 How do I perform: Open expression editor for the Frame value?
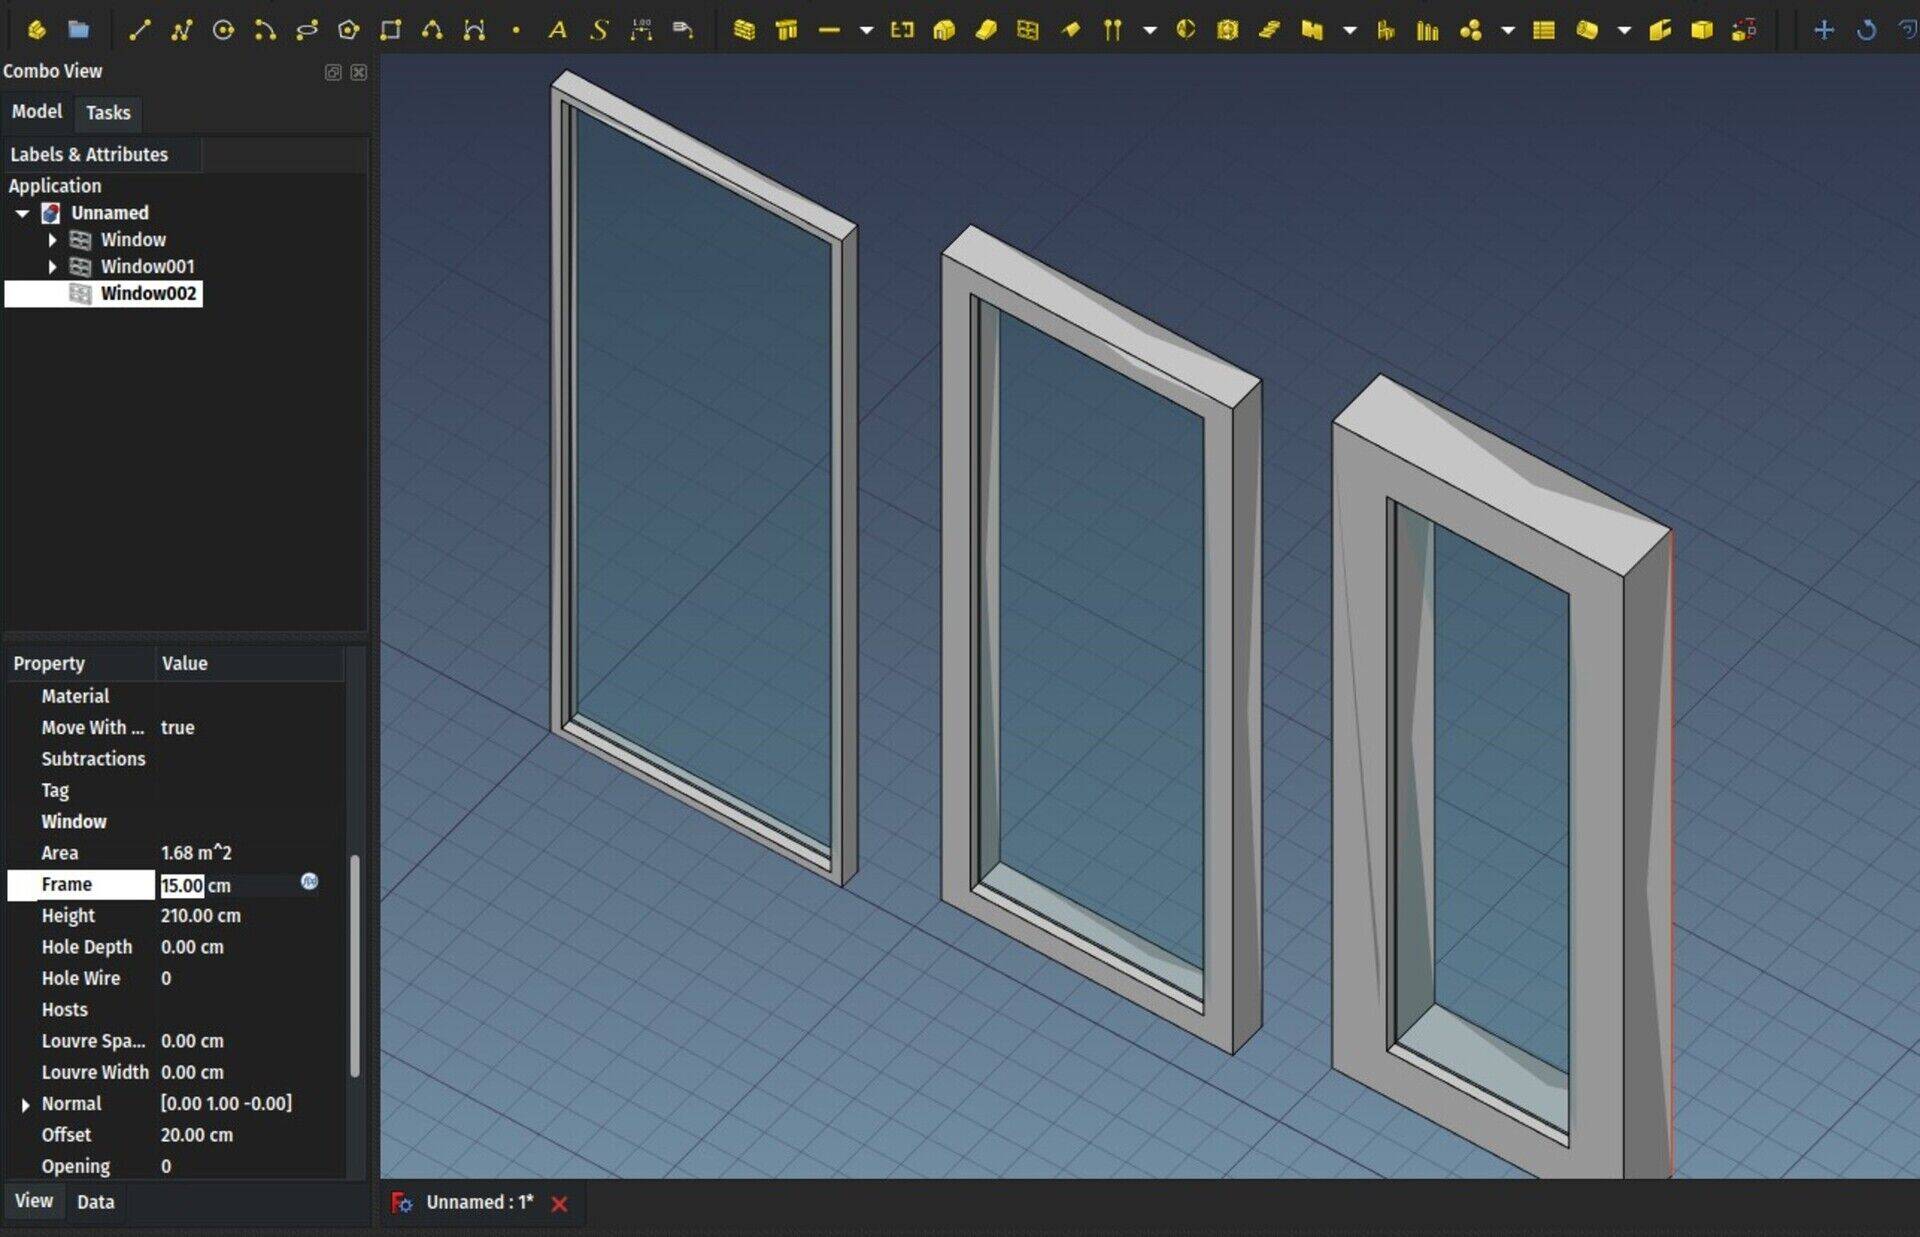point(310,882)
